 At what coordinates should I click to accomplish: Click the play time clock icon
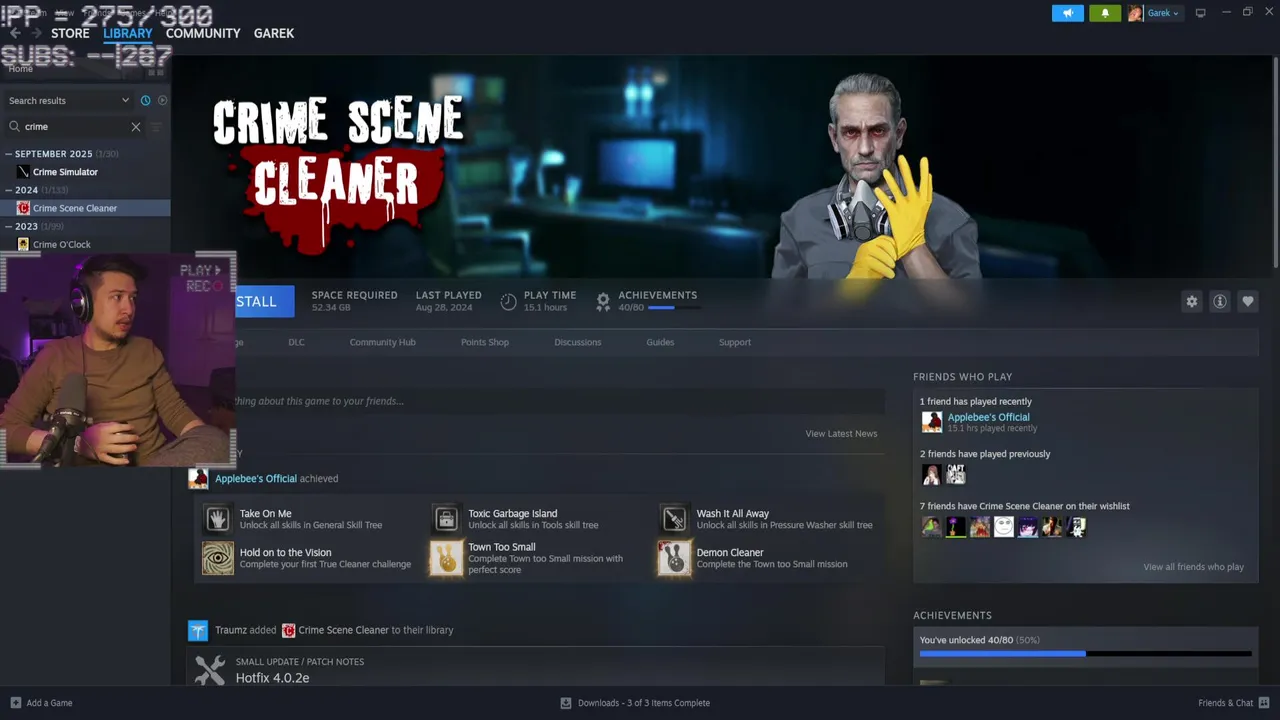tap(508, 301)
